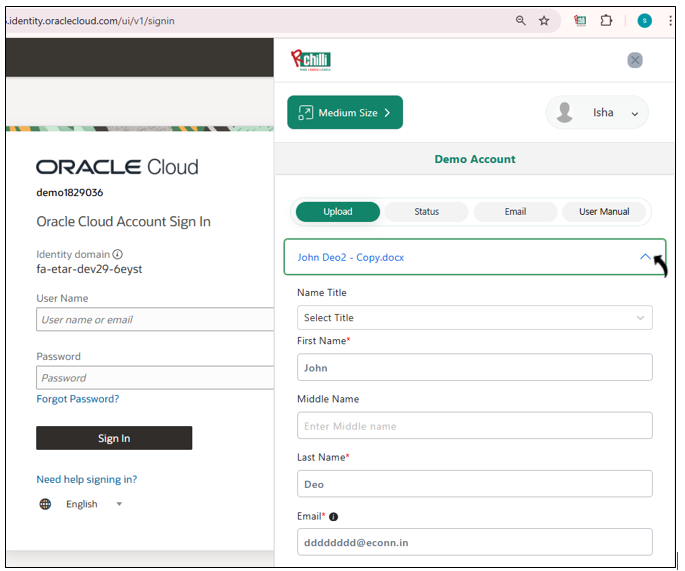
Task: Click the Chrome profile avatar icon
Action: (644, 20)
